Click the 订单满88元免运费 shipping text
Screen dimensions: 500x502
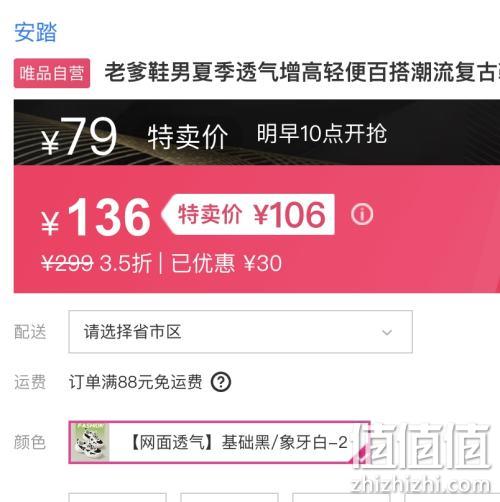(x=135, y=382)
